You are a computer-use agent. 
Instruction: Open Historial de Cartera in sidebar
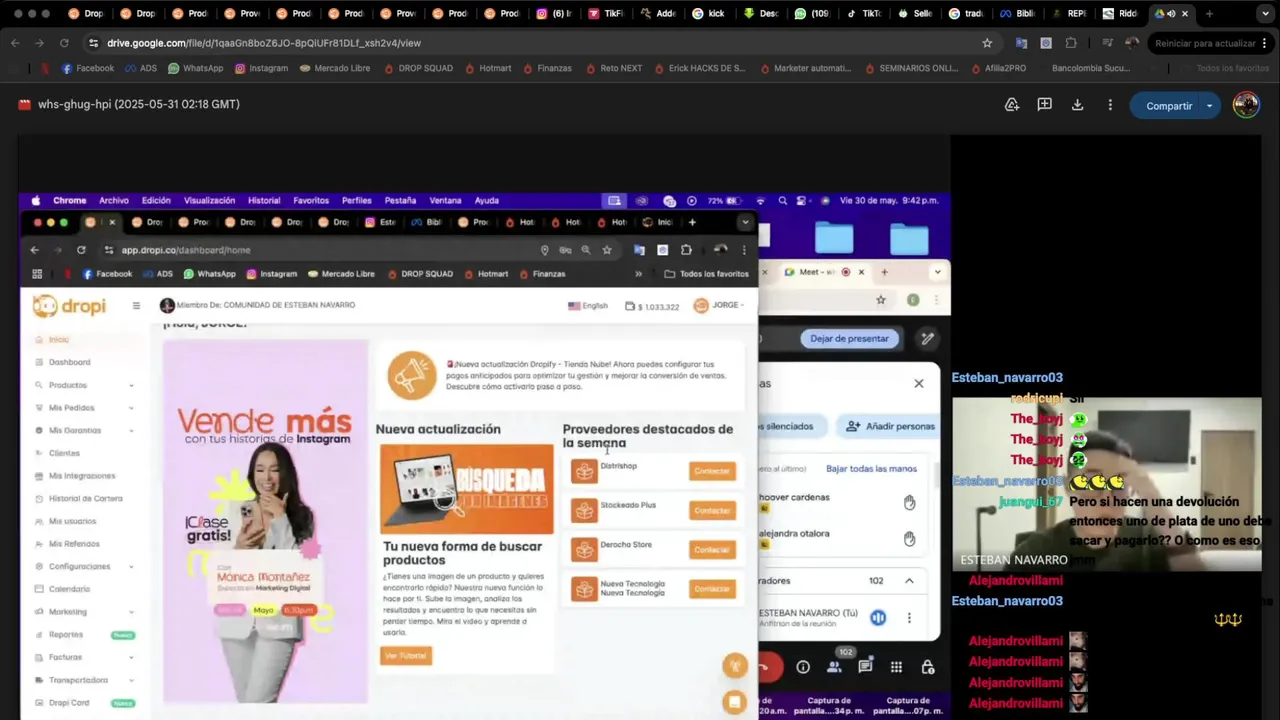[85, 498]
